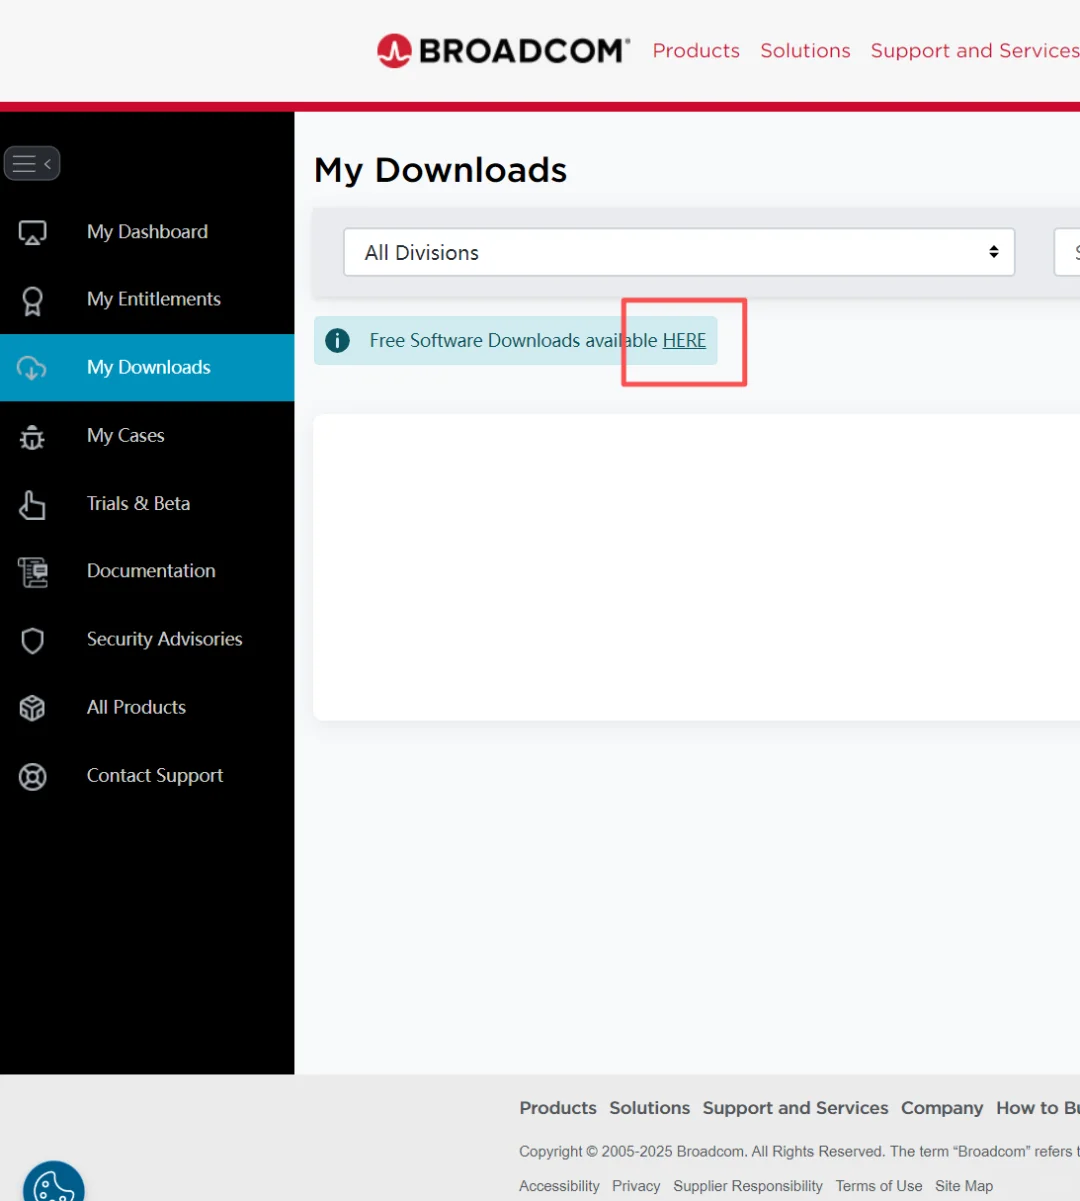Open Support and Services top menu
Screen dimensions: 1080x1201
click(x=975, y=50)
